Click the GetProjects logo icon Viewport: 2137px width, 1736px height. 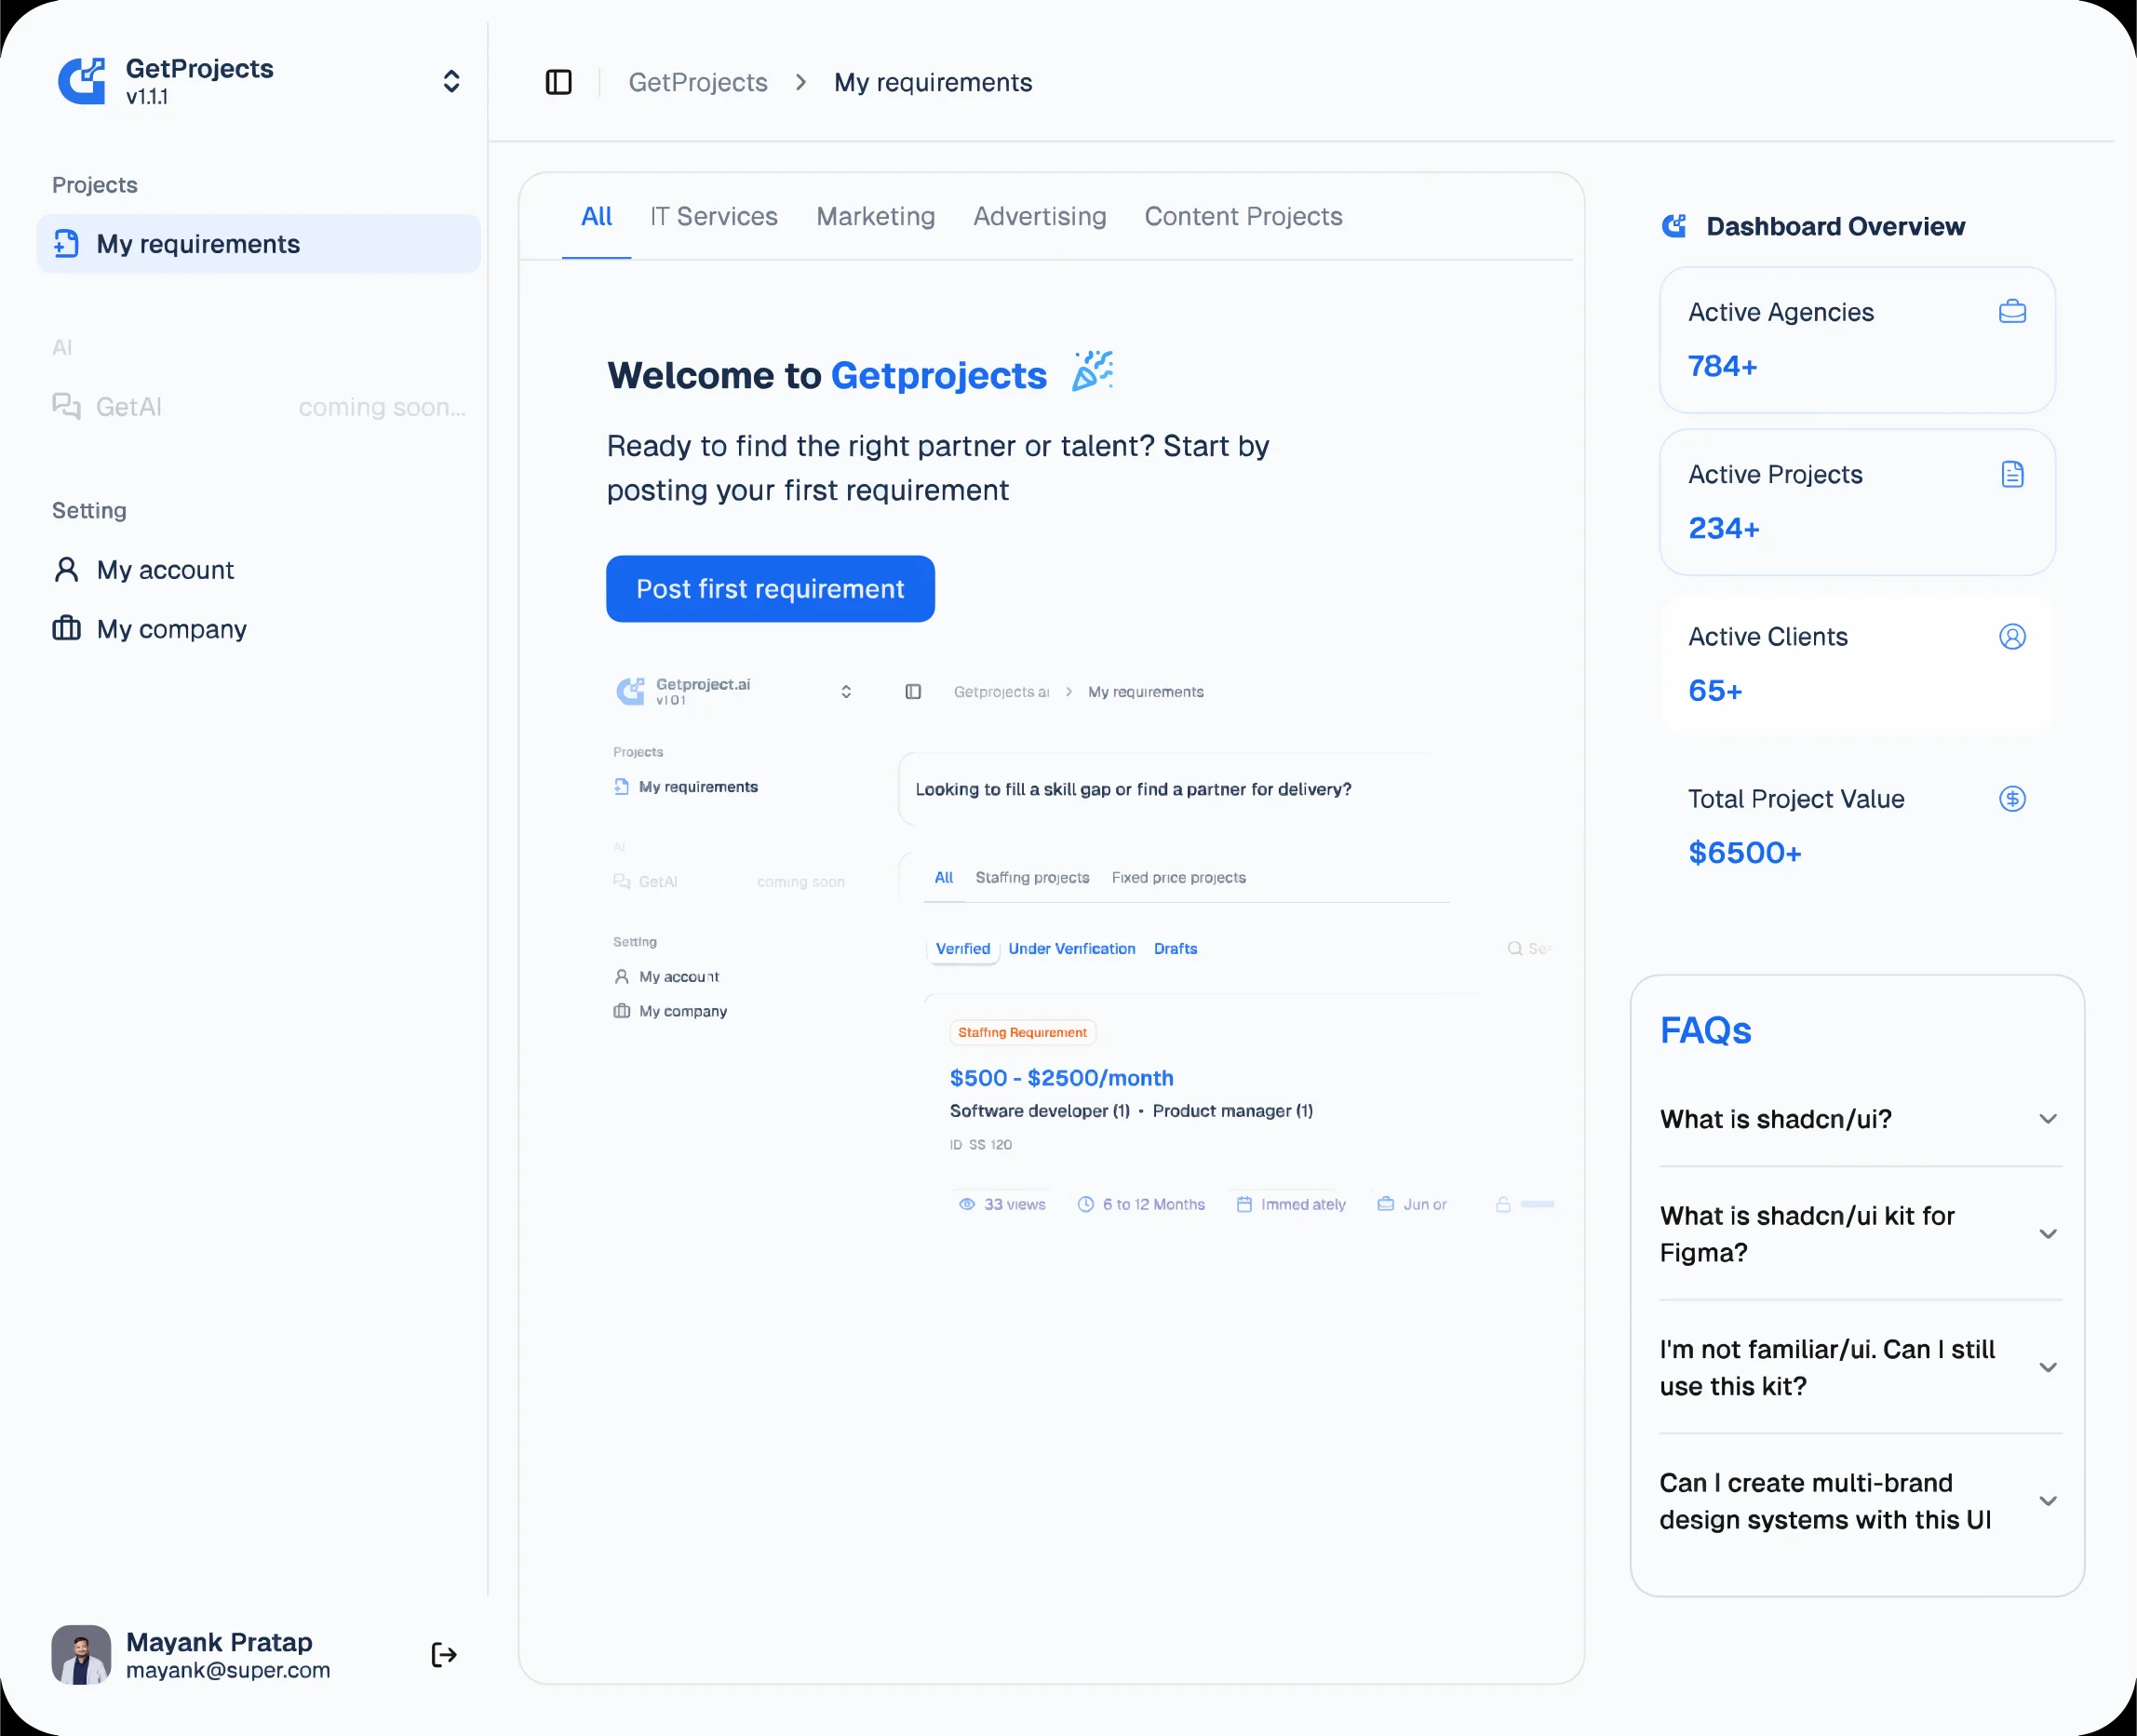(x=82, y=81)
